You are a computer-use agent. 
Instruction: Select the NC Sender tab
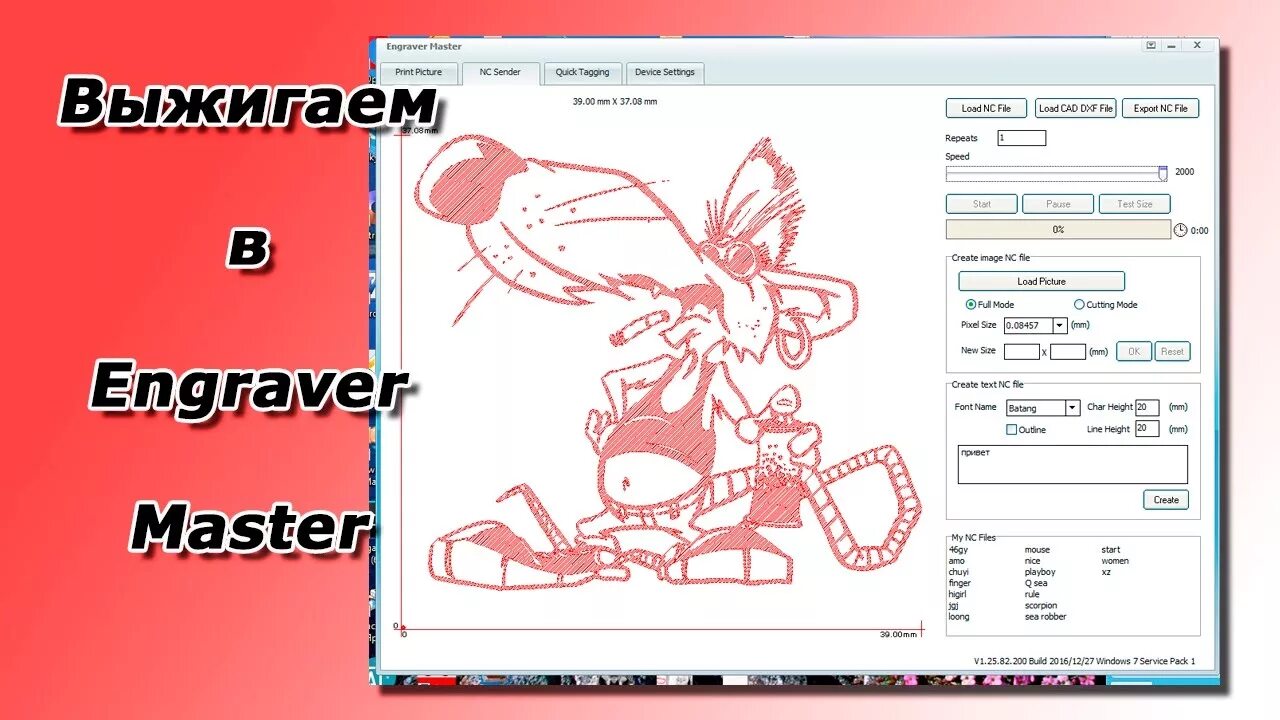coord(500,73)
